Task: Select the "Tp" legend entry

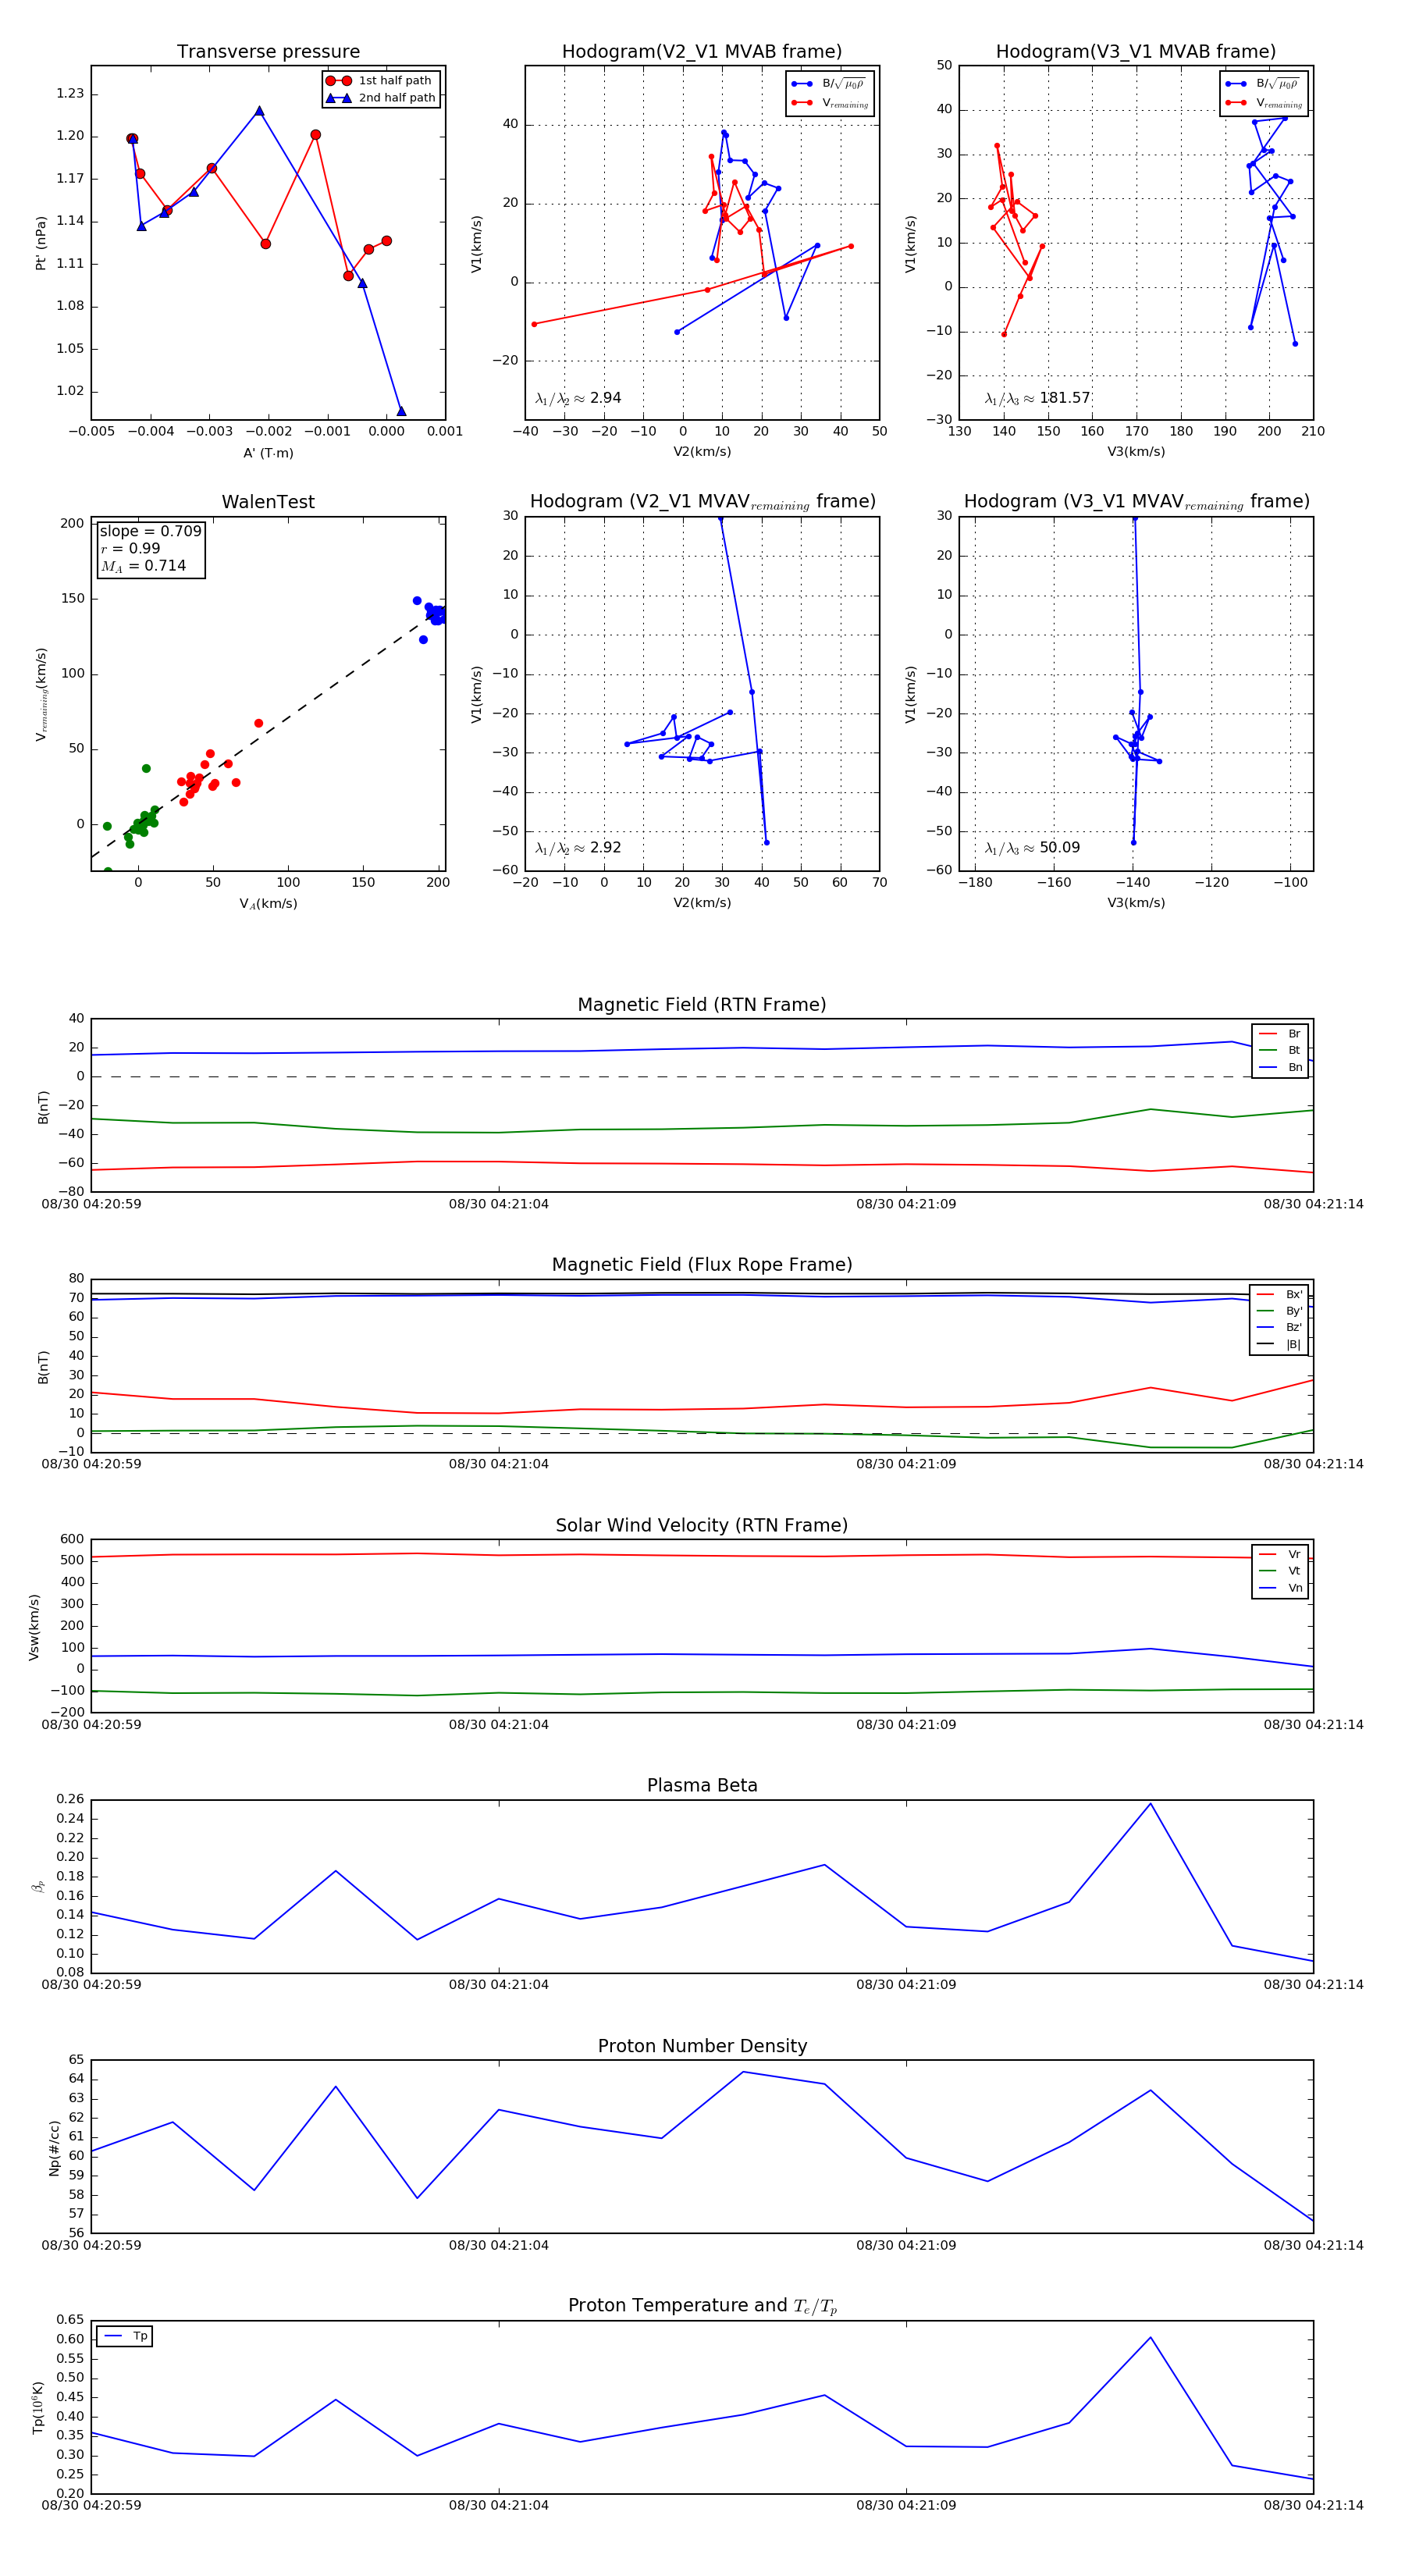Action: [x=125, y=2337]
